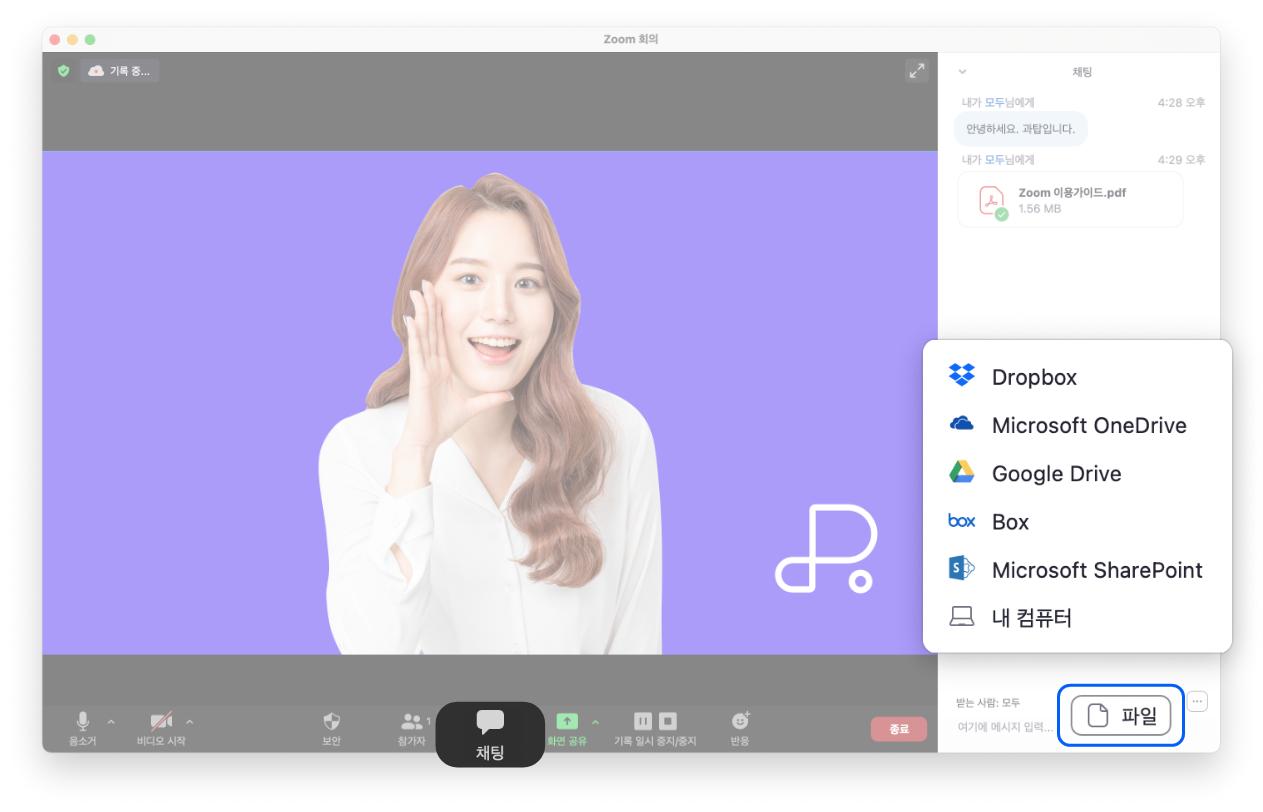Pause the recording
This screenshot has height=812, width=1263.
tap(643, 721)
